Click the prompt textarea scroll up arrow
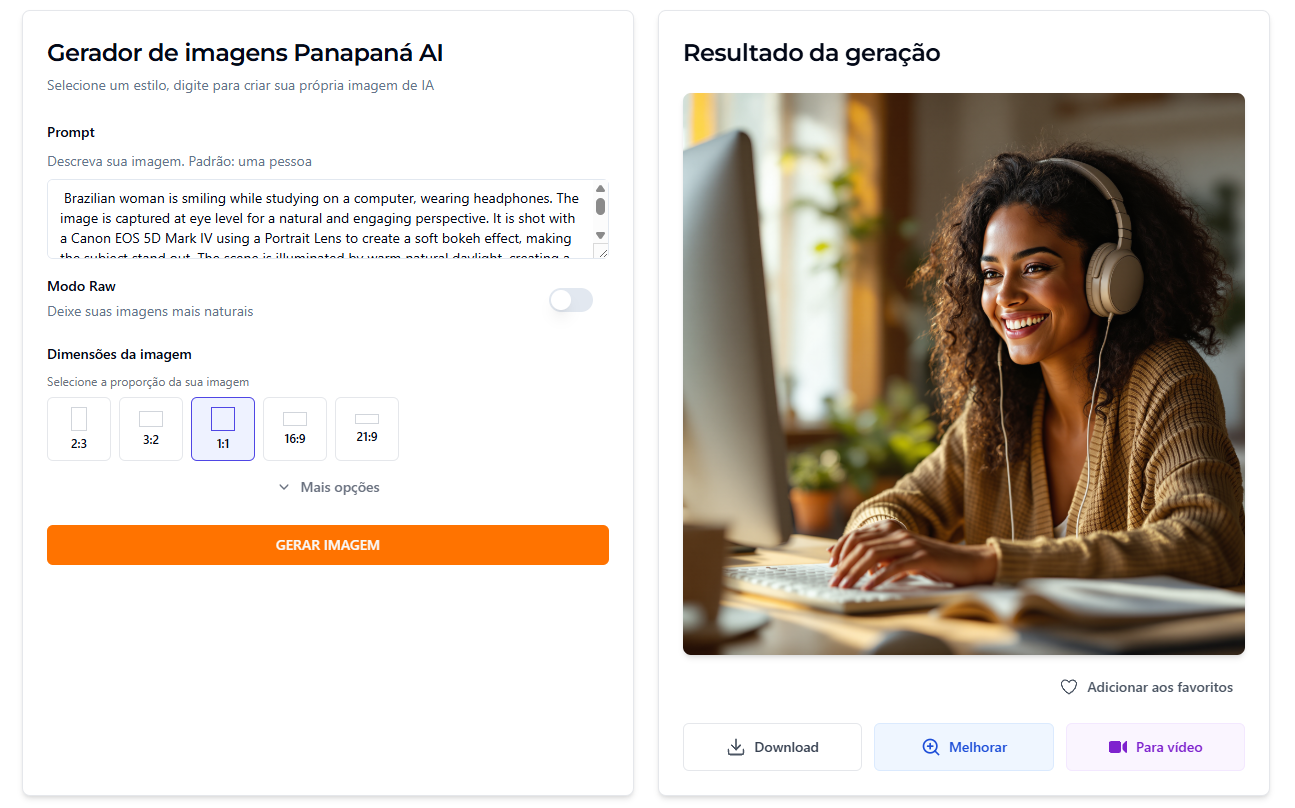Screen dimensions: 1295x808 (x=600, y=188)
